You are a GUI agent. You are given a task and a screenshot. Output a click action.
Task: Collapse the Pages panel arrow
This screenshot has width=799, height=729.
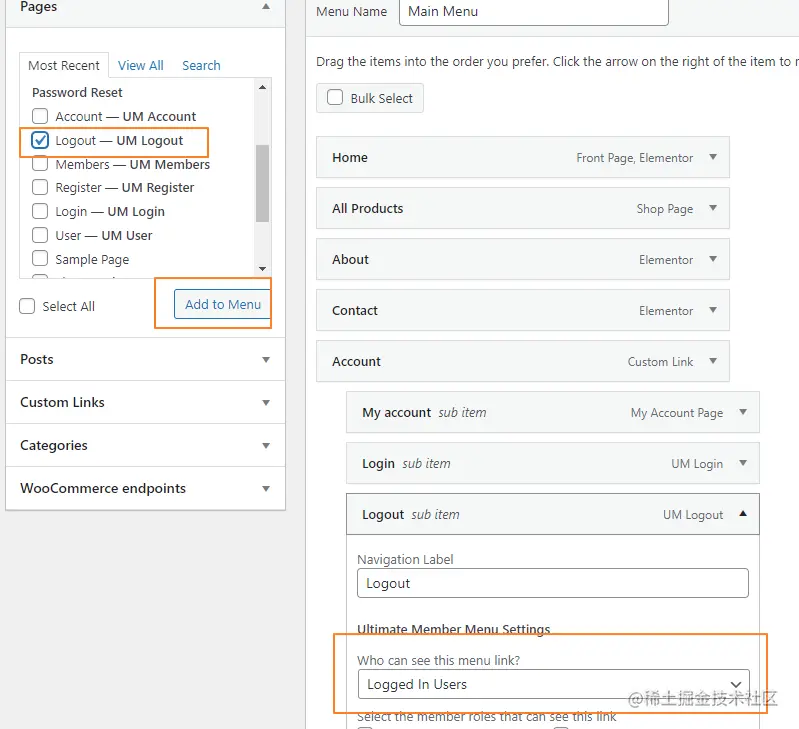266,7
